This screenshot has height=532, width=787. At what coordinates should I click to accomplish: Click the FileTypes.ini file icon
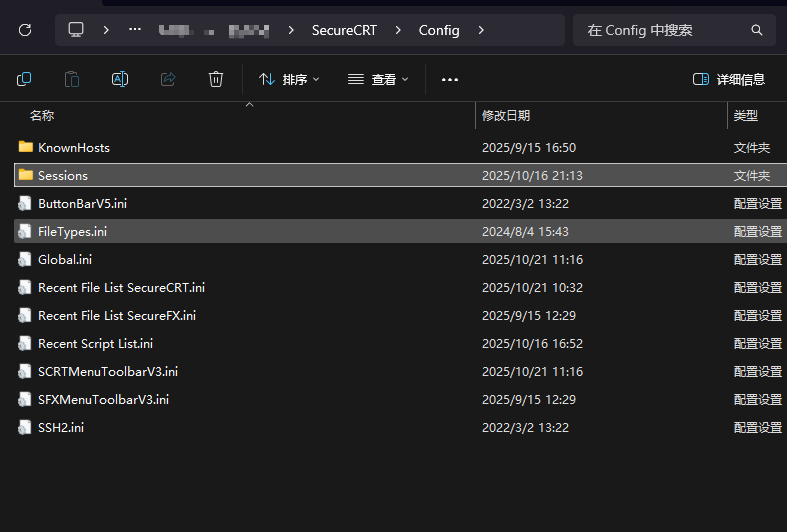click(x=25, y=231)
